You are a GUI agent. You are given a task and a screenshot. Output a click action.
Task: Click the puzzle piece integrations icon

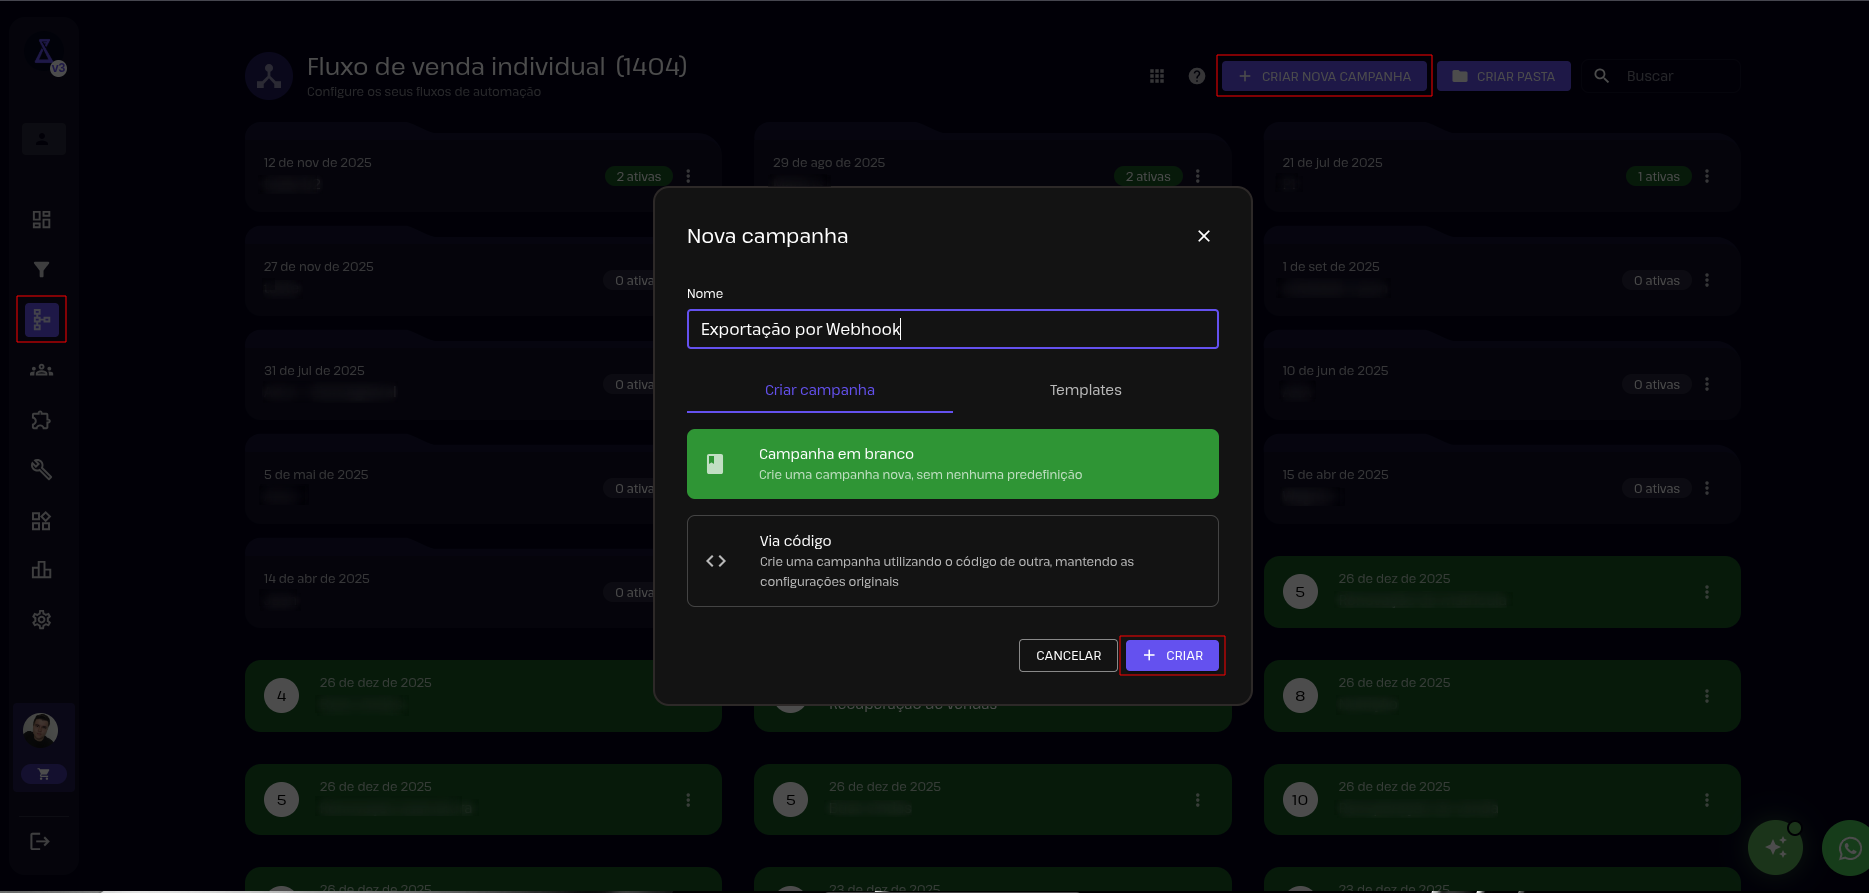pos(41,420)
